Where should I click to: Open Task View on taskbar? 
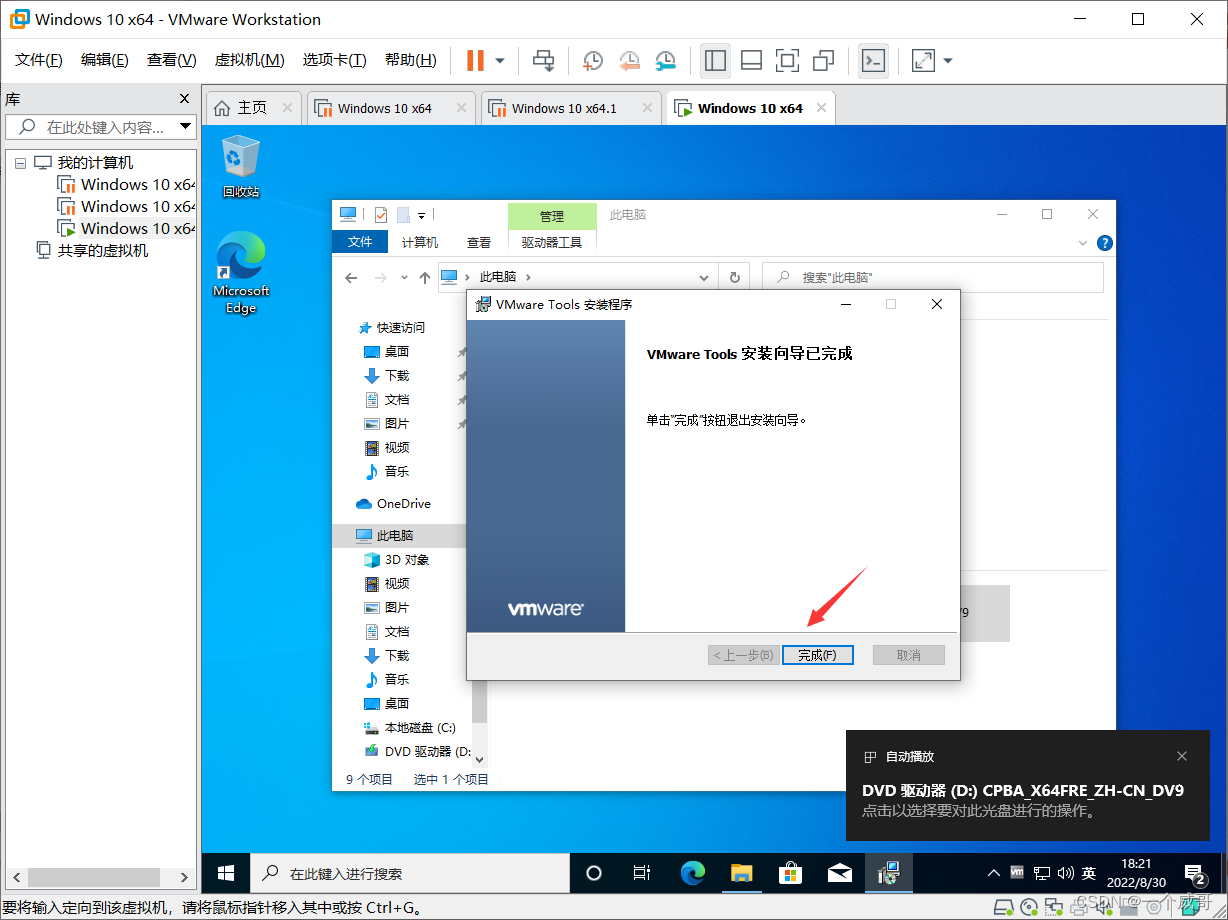(x=642, y=873)
